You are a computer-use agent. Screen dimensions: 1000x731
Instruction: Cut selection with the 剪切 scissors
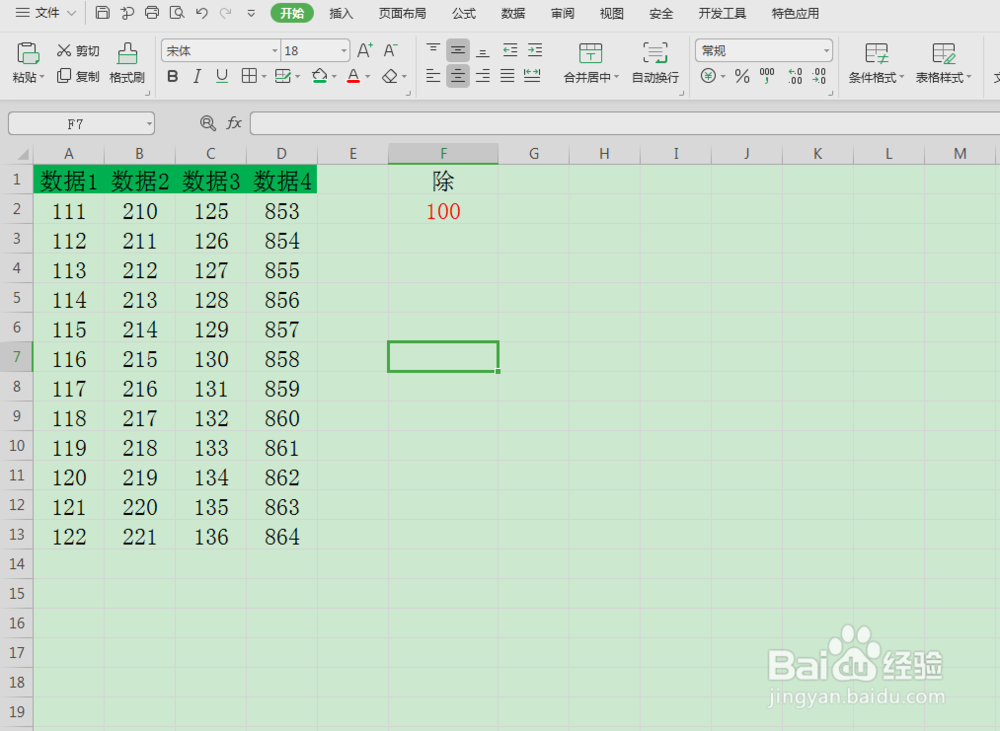click(x=78, y=50)
